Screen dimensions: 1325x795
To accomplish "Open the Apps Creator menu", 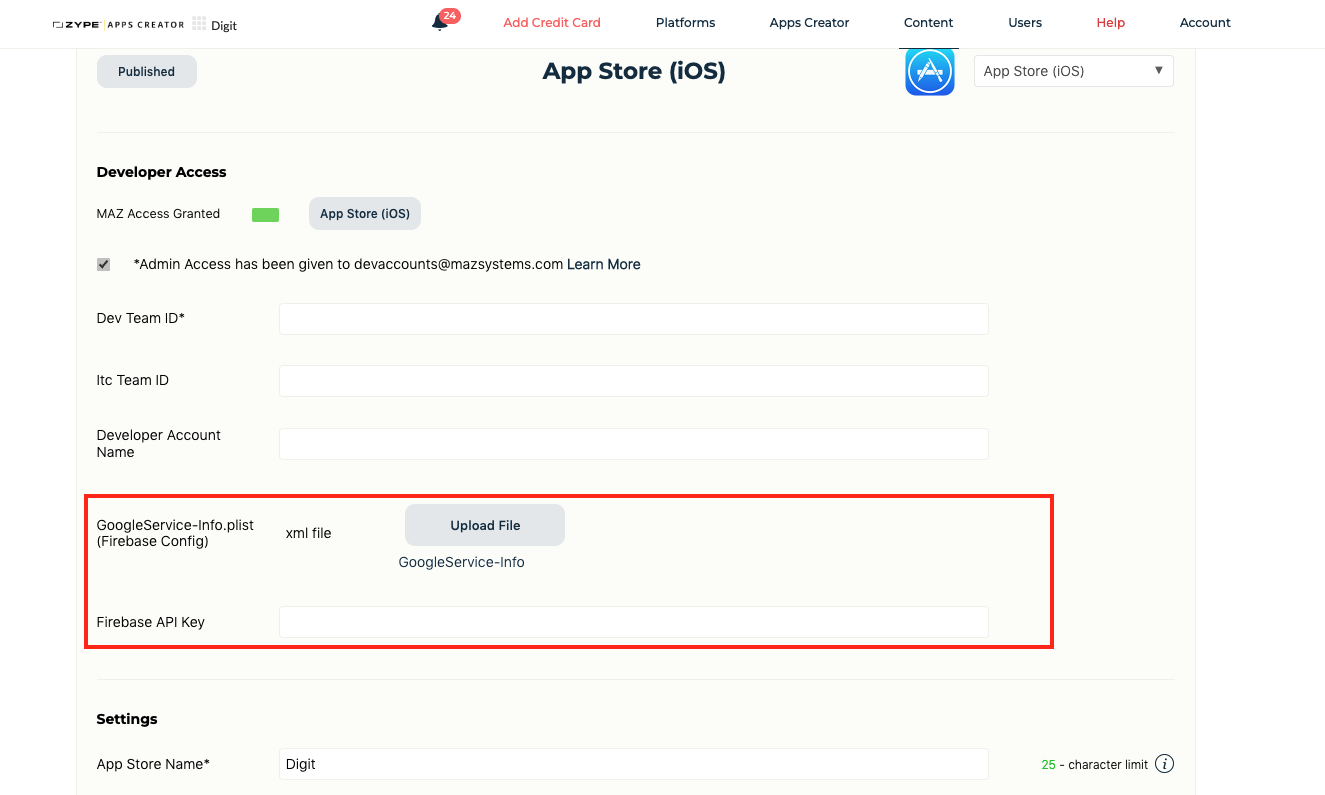I will point(809,23).
